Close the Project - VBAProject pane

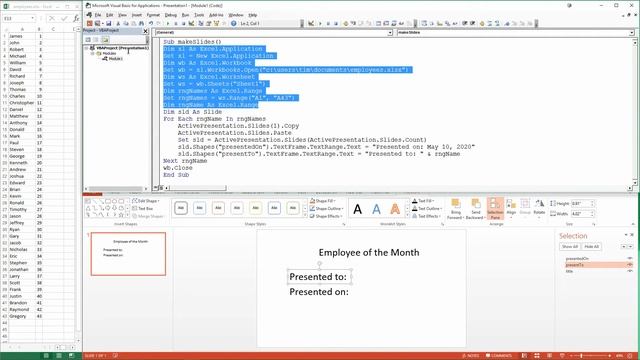145,31
